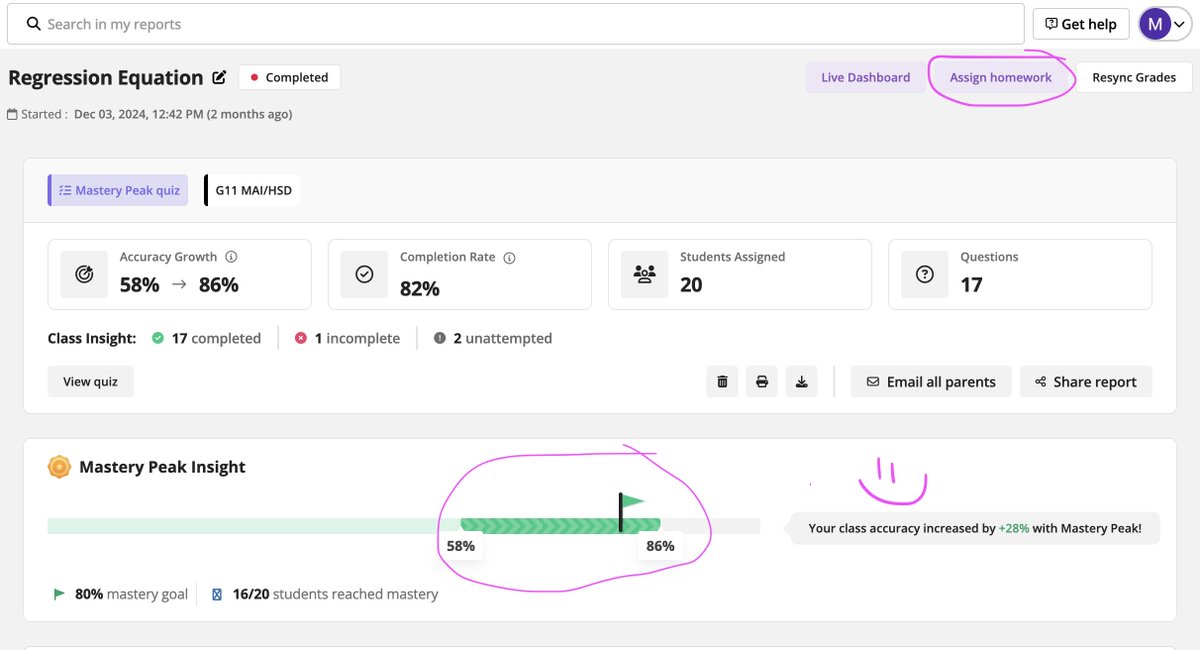Click the Completion Rate value 82%
Image resolution: width=1200 pixels, height=650 pixels.
click(420, 289)
